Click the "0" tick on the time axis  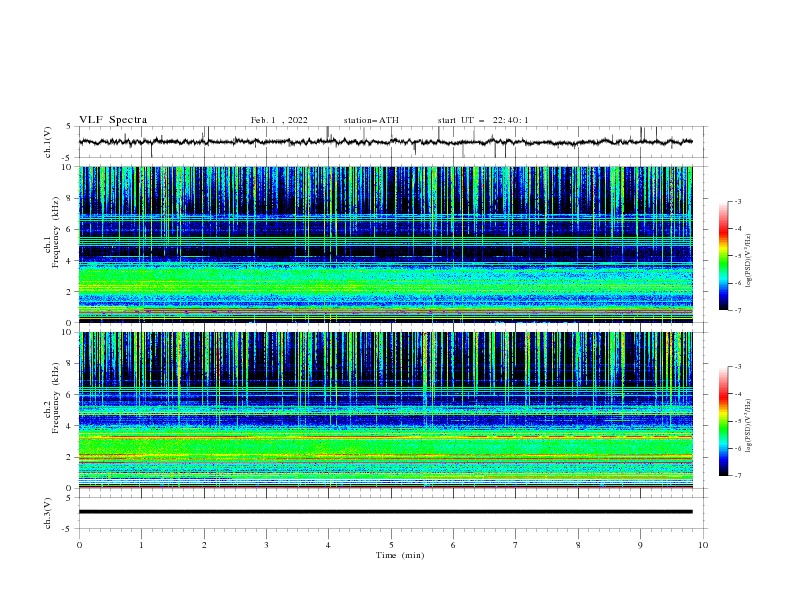[x=79, y=545]
